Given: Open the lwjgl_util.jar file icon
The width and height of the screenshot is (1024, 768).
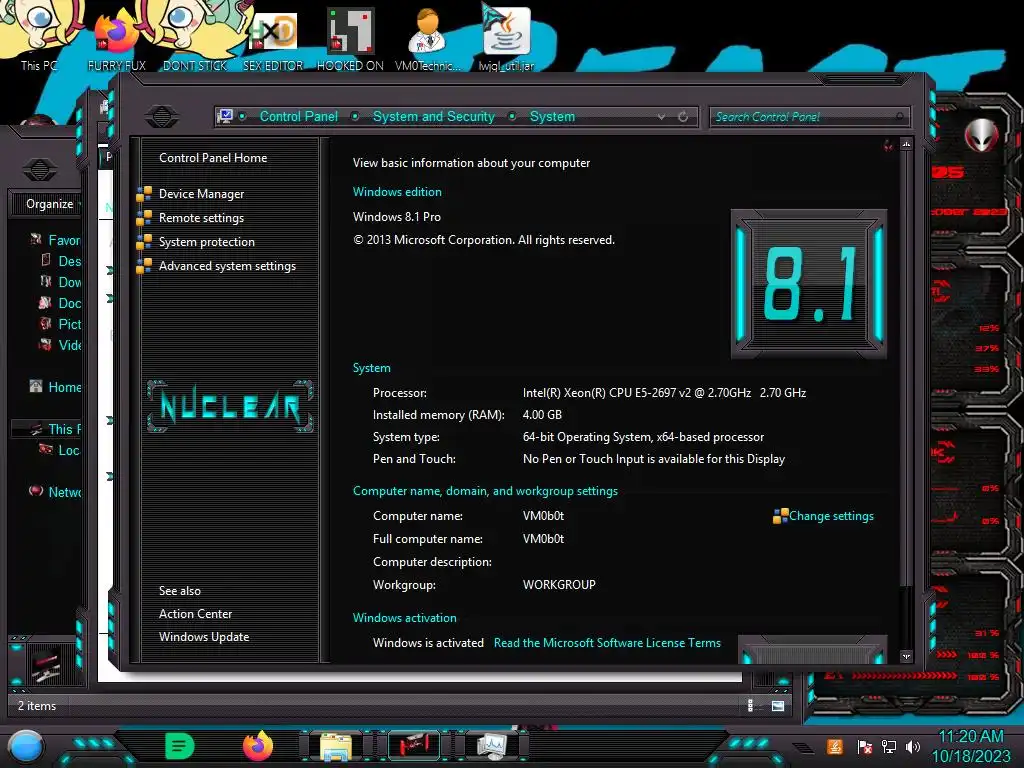Looking at the screenshot, I should click(x=506, y=39).
